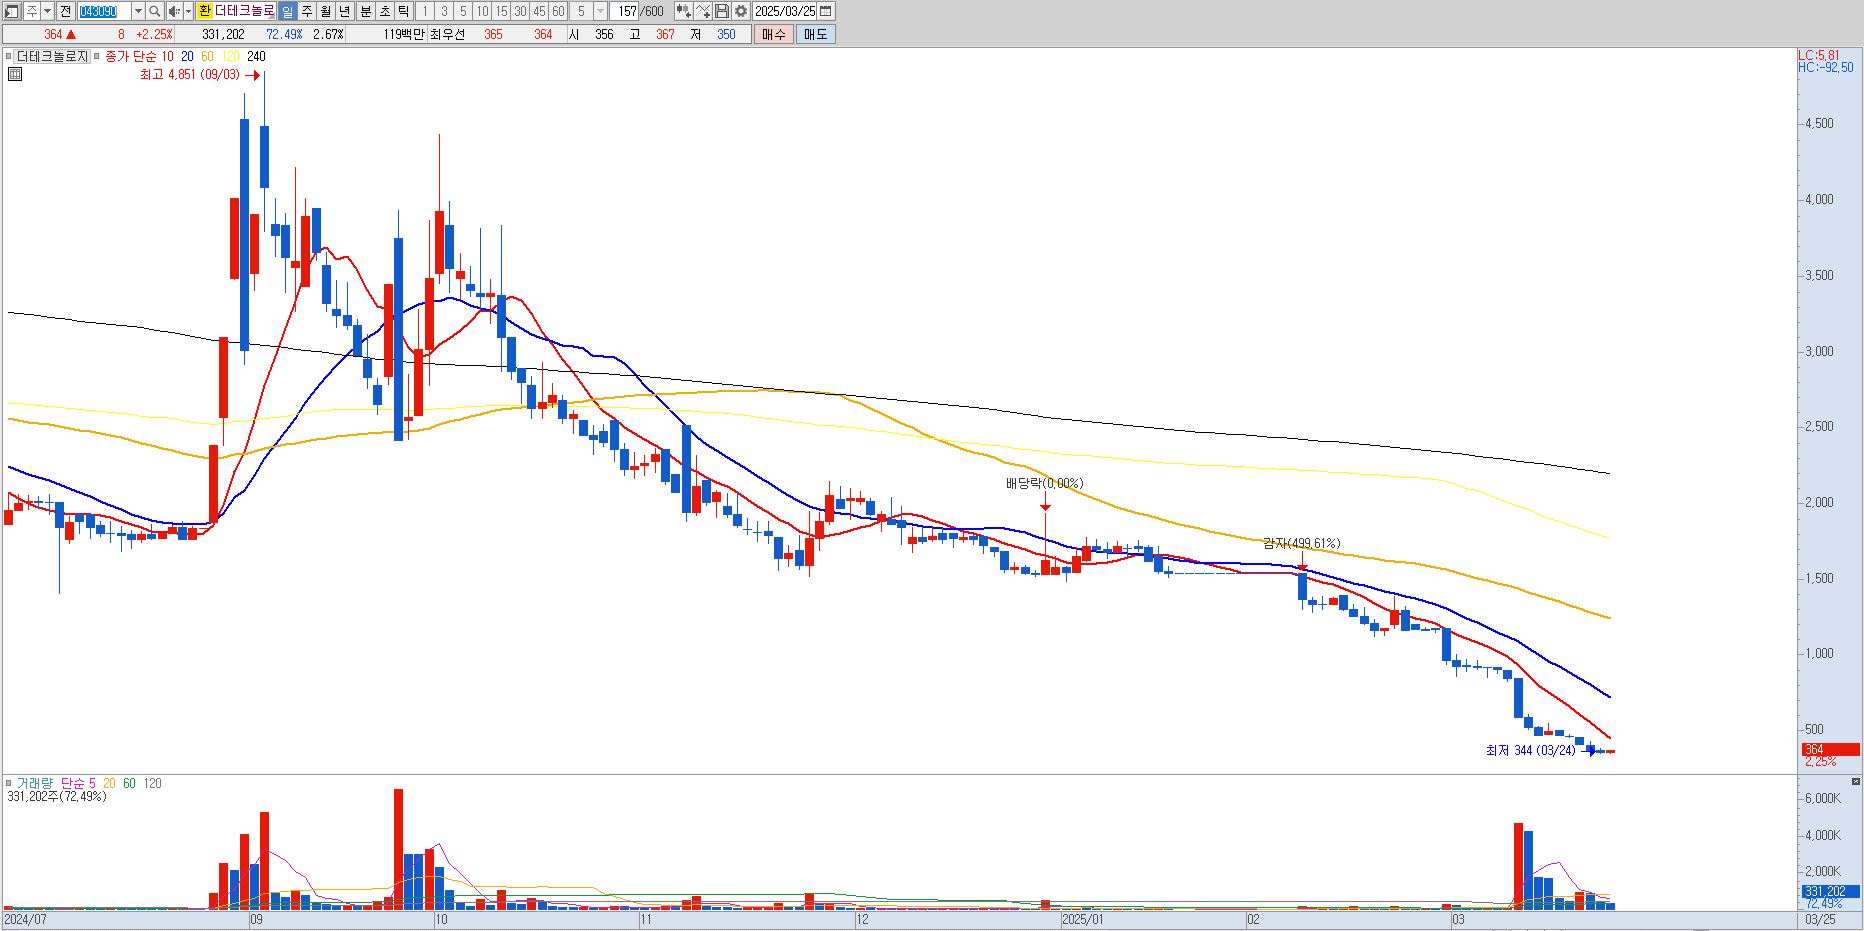Click the small square marker before 거래량 label
The width and height of the screenshot is (1864, 931).
8,783
